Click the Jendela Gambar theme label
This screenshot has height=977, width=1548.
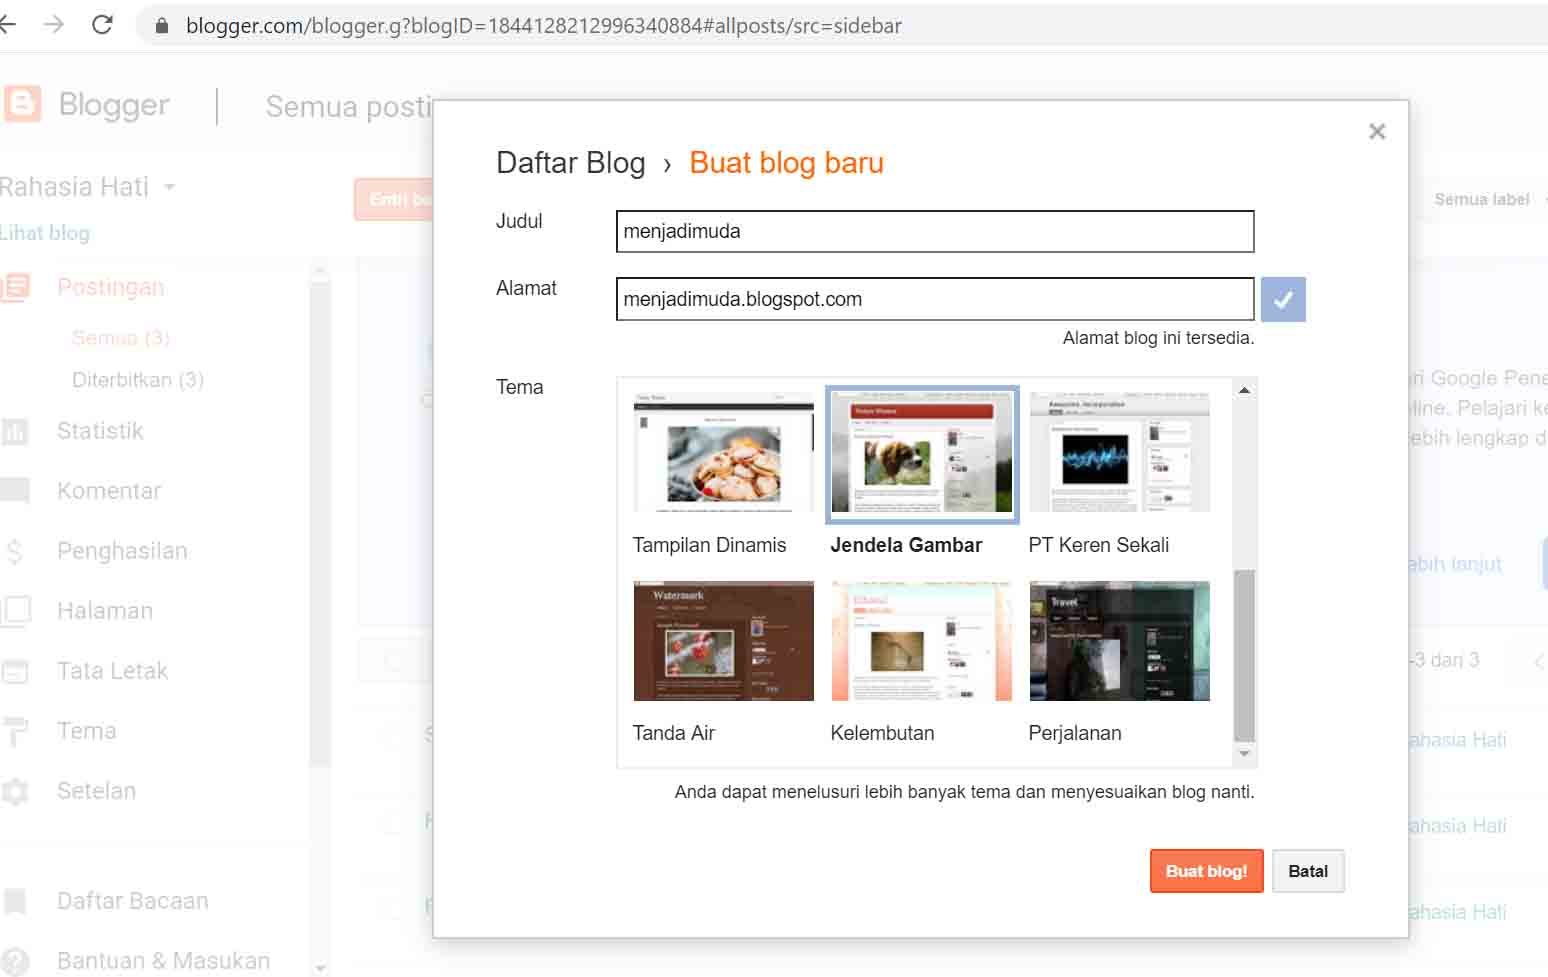[906, 545]
